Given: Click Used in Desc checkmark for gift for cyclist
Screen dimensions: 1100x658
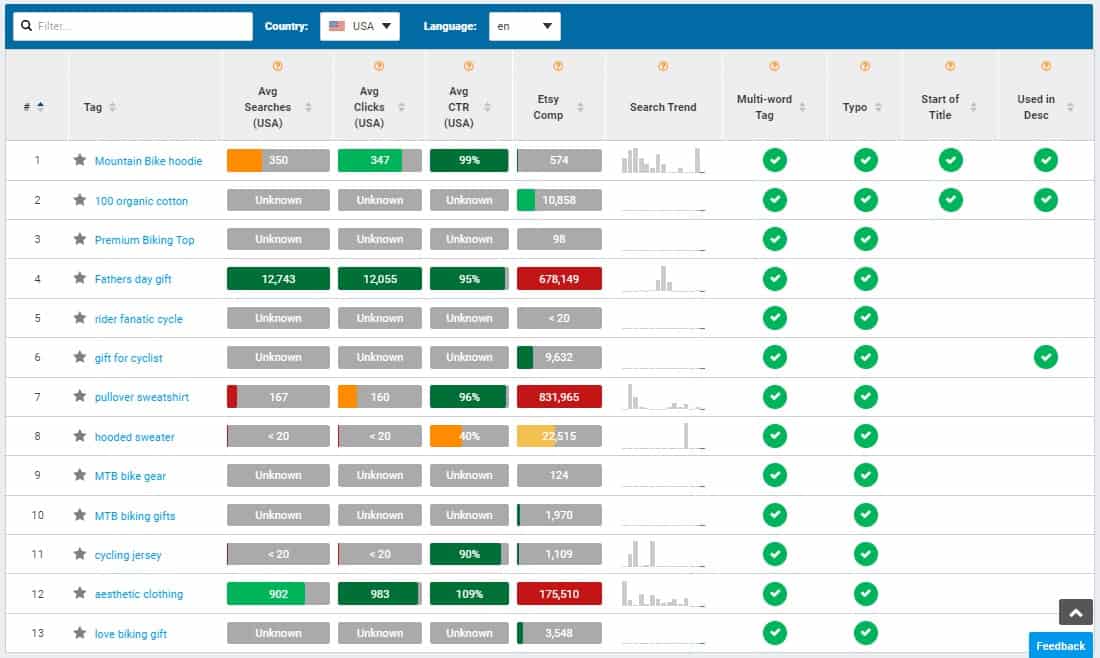Looking at the screenshot, I should click(1045, 357).
